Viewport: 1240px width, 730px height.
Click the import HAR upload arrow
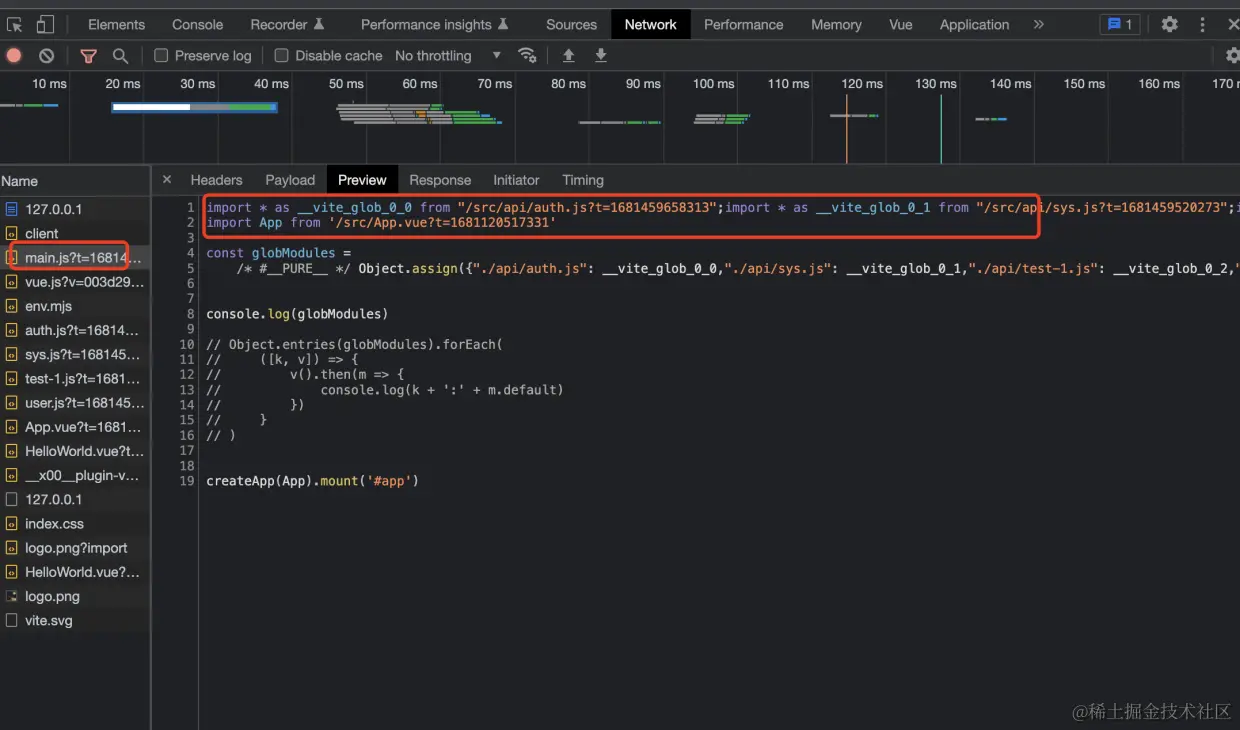point(568,55)
